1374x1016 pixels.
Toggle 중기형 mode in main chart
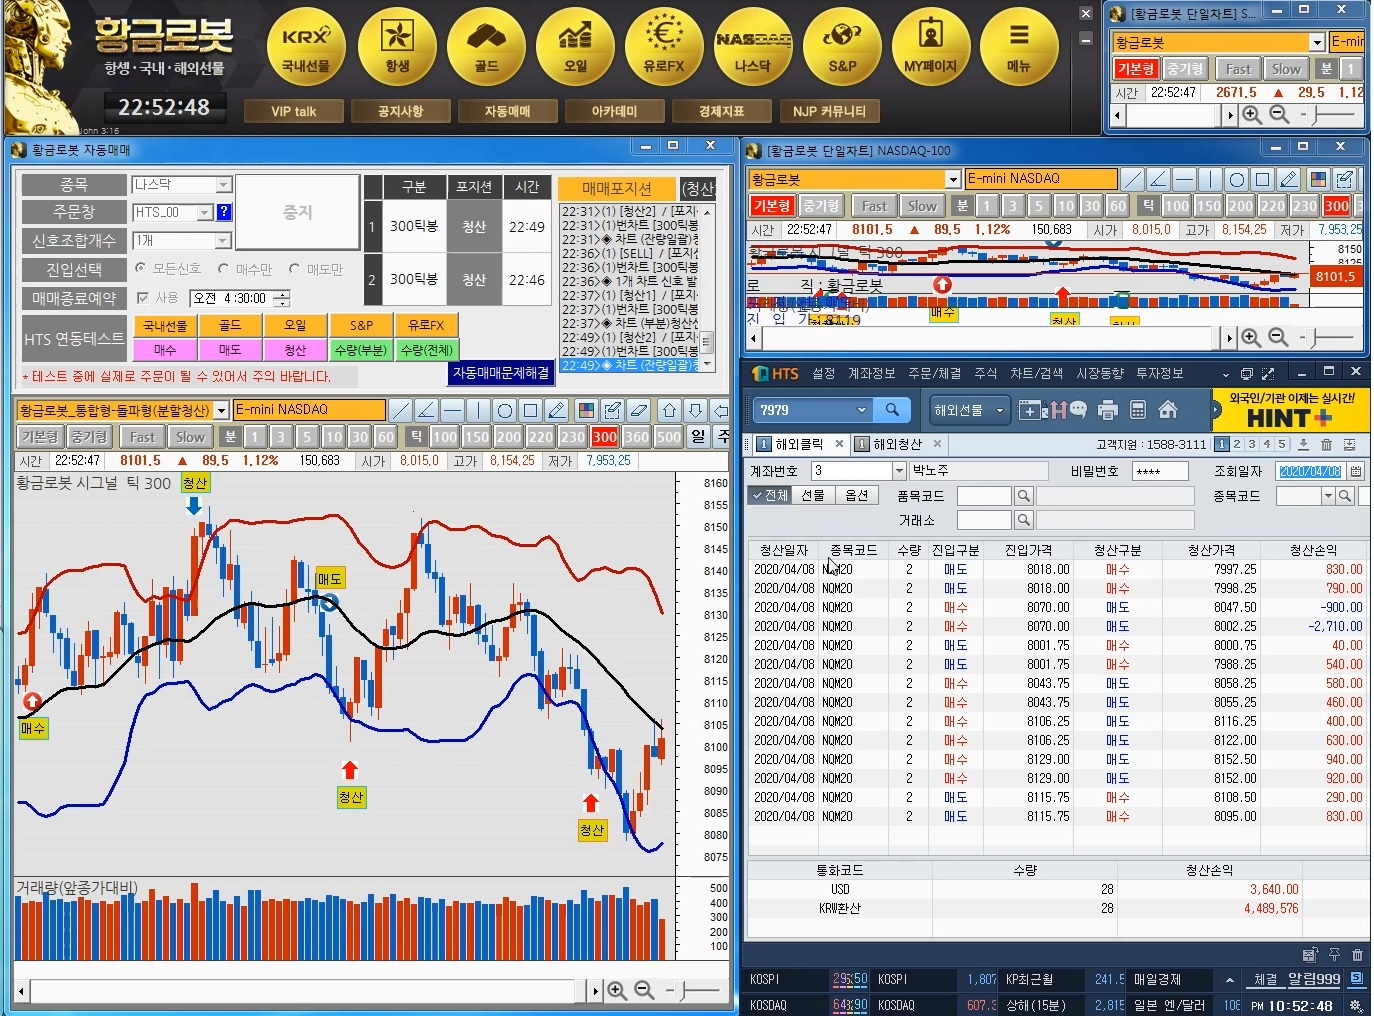pyautogui.click(x=89, y=437)
